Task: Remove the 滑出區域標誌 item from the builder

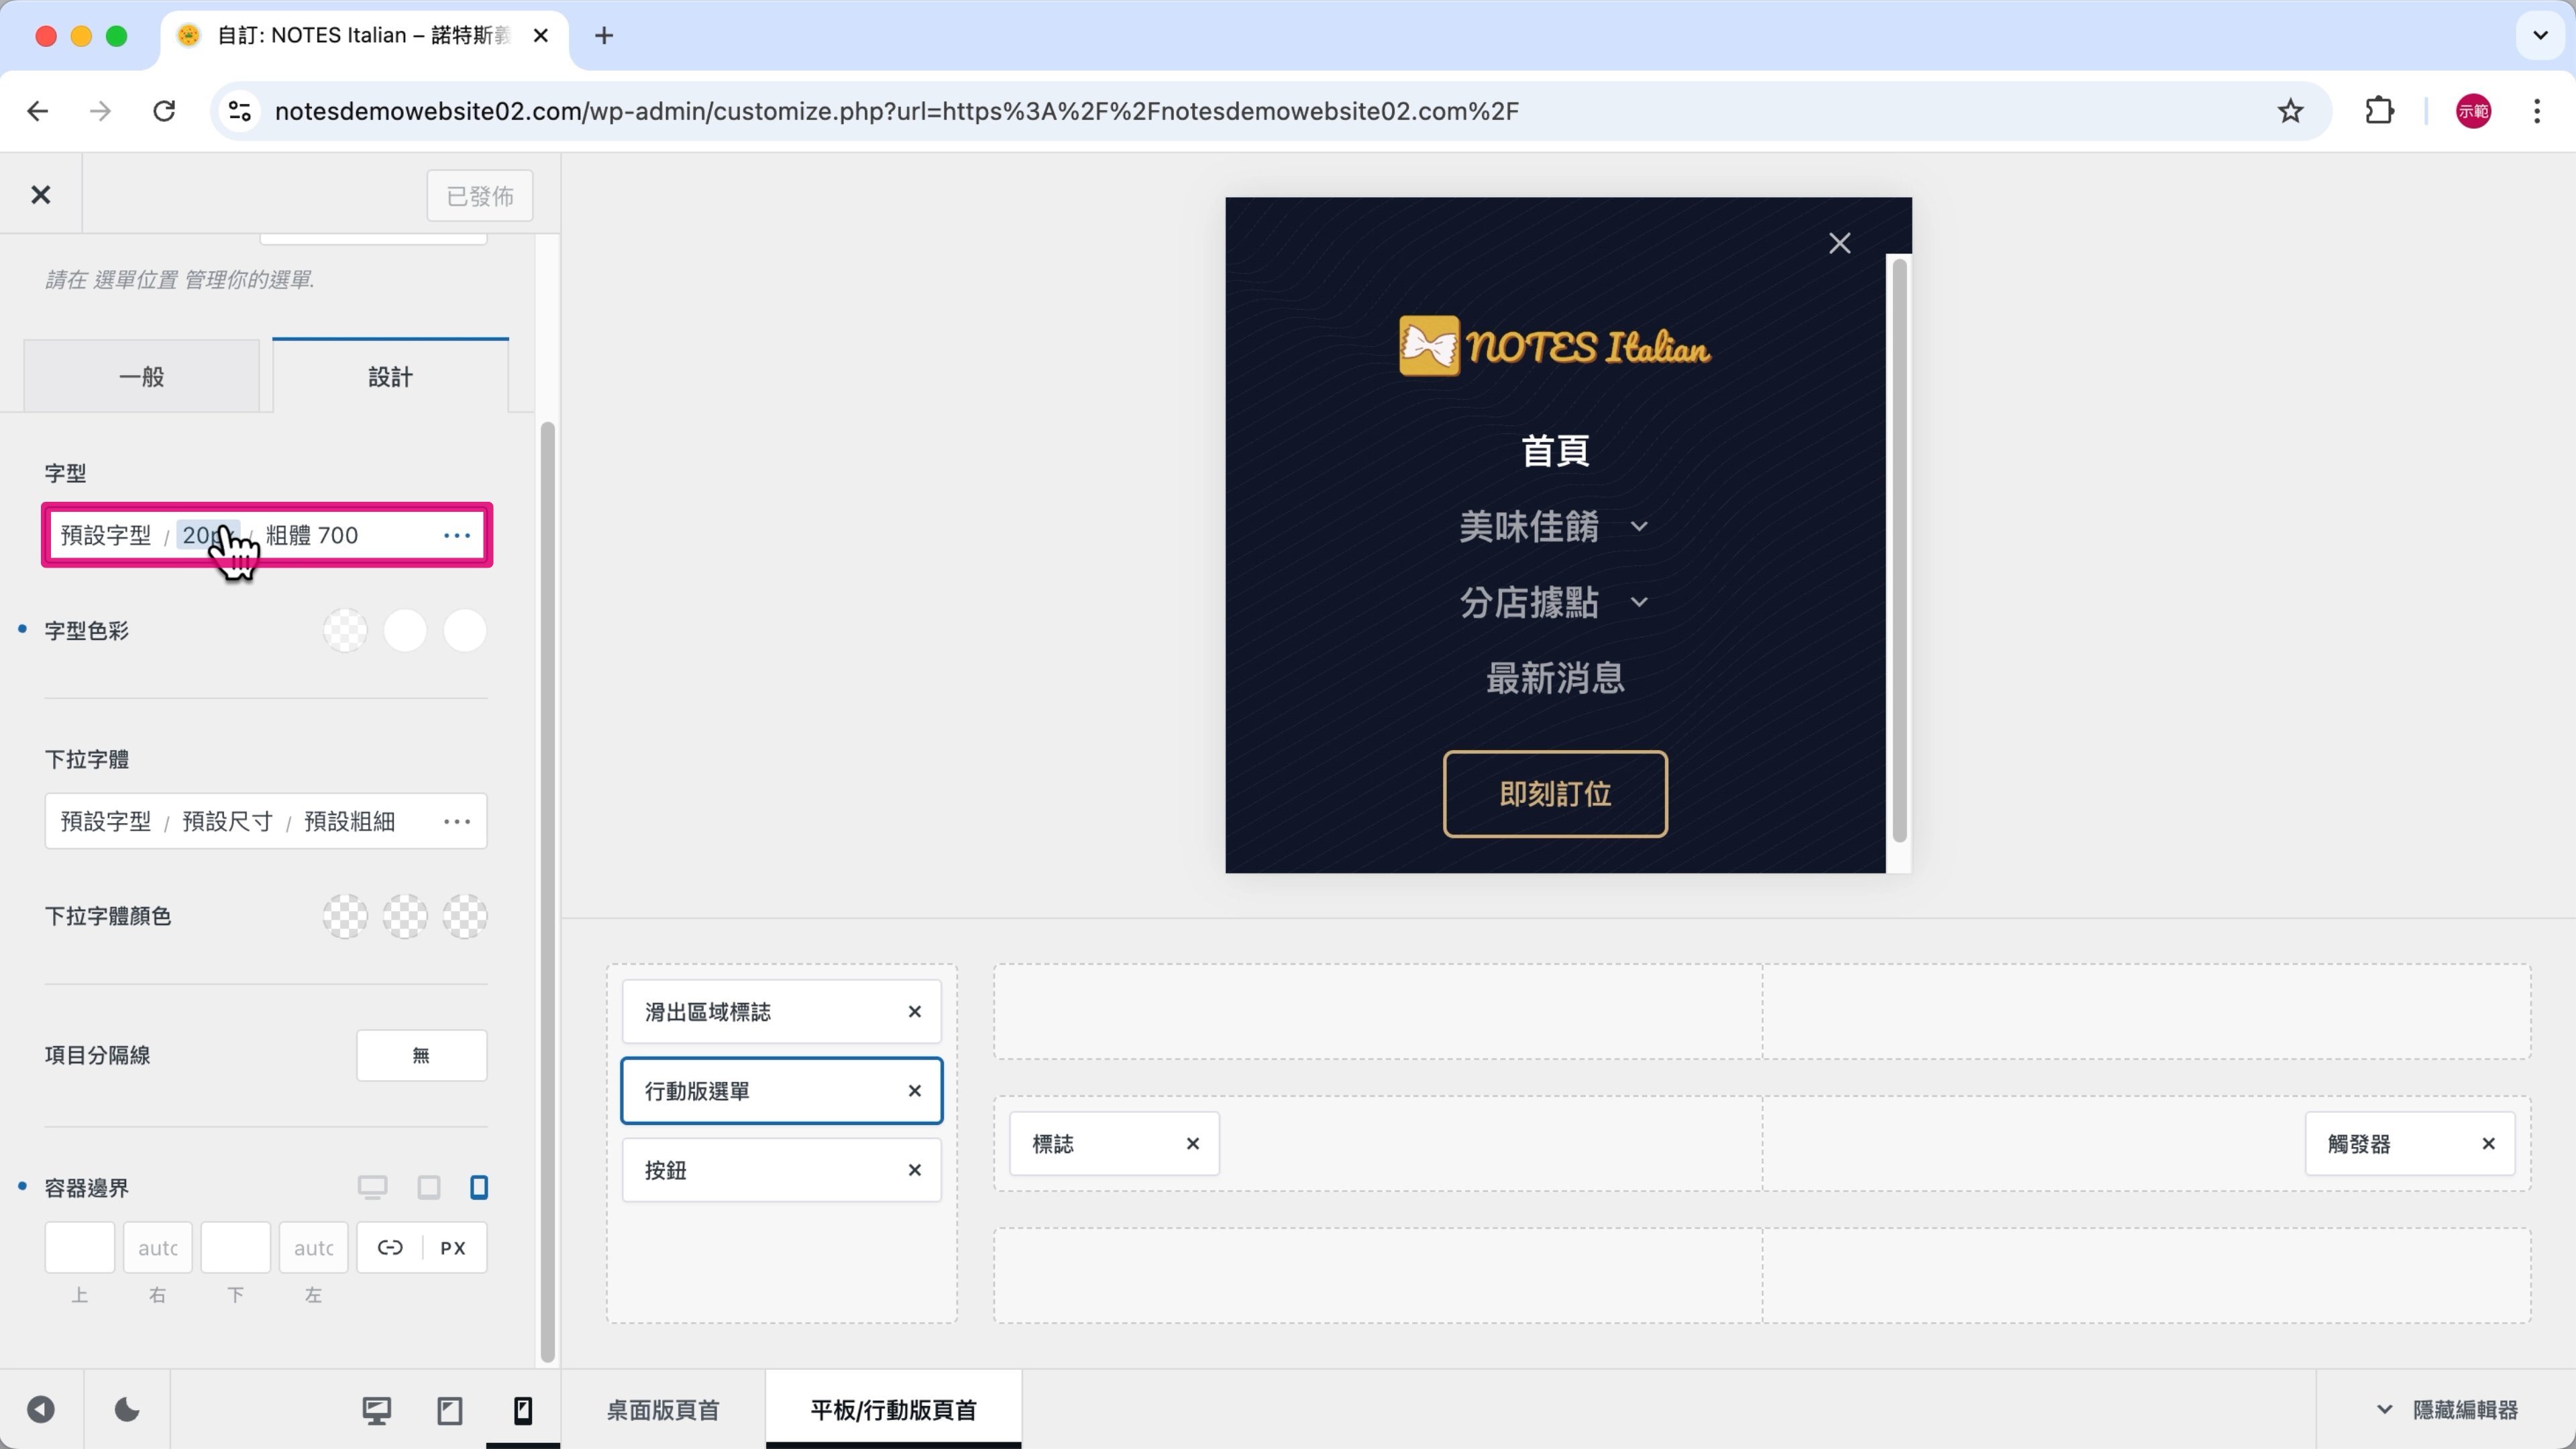Action: point(914,1012)
